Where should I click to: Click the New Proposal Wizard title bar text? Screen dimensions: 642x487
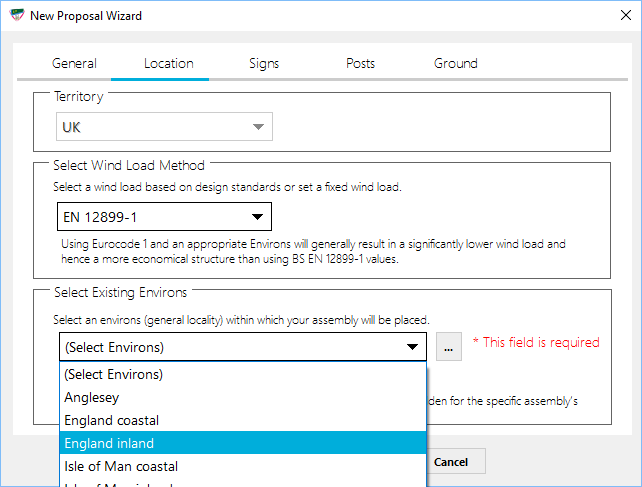[85, 16]
